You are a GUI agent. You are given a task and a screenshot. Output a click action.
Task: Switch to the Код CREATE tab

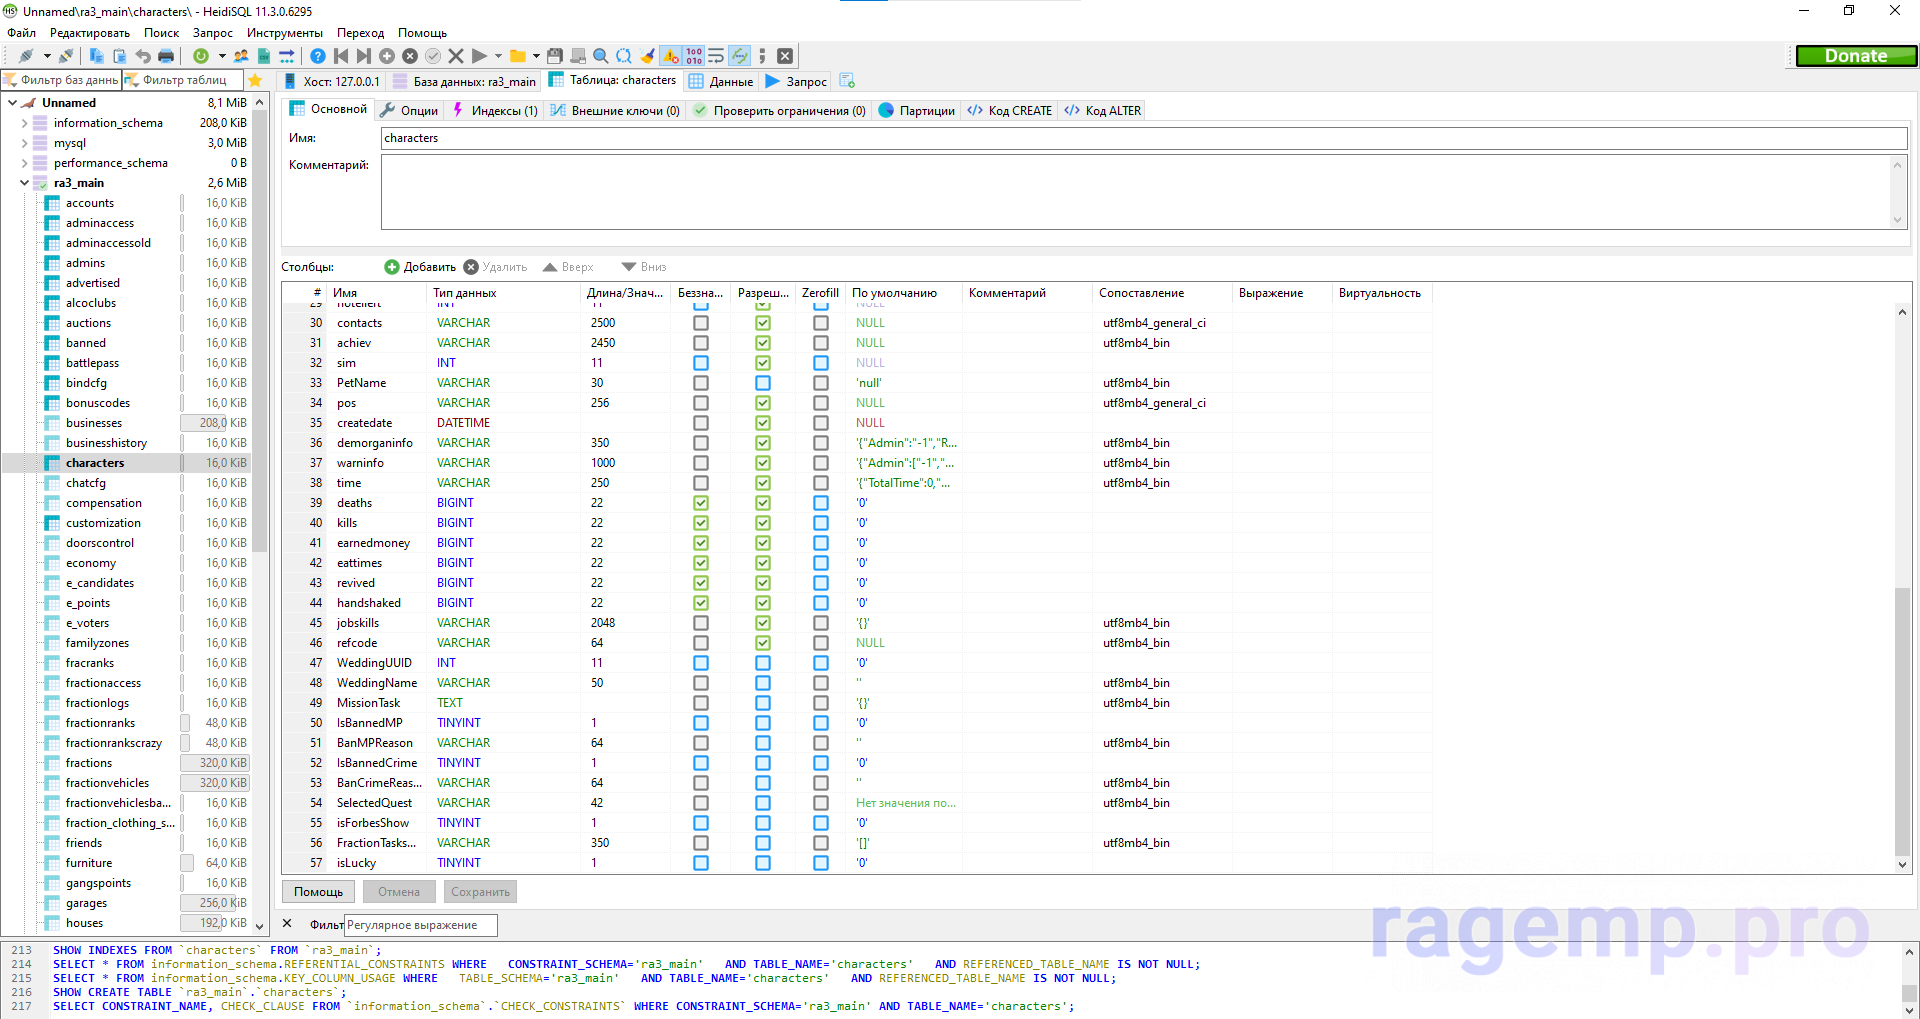(1010, 110)
